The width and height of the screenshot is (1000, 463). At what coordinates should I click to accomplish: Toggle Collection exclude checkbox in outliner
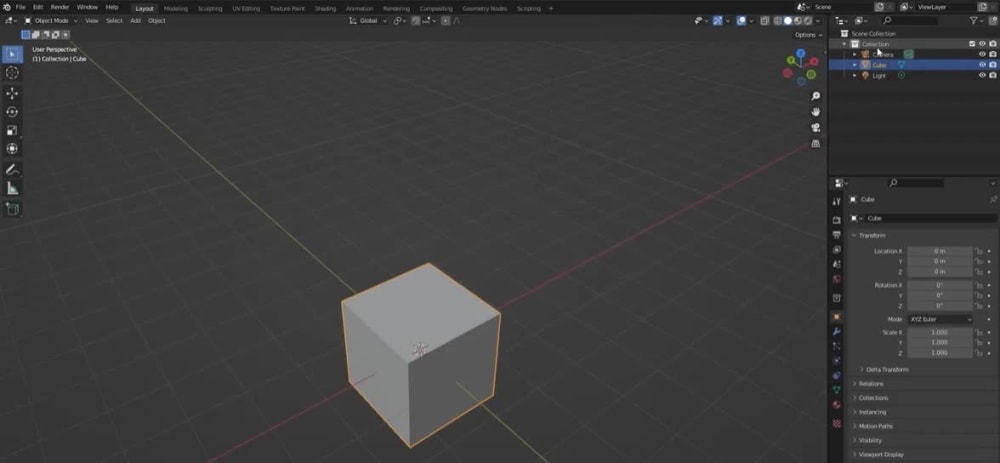pyautogui.click(x=972, y=44)
